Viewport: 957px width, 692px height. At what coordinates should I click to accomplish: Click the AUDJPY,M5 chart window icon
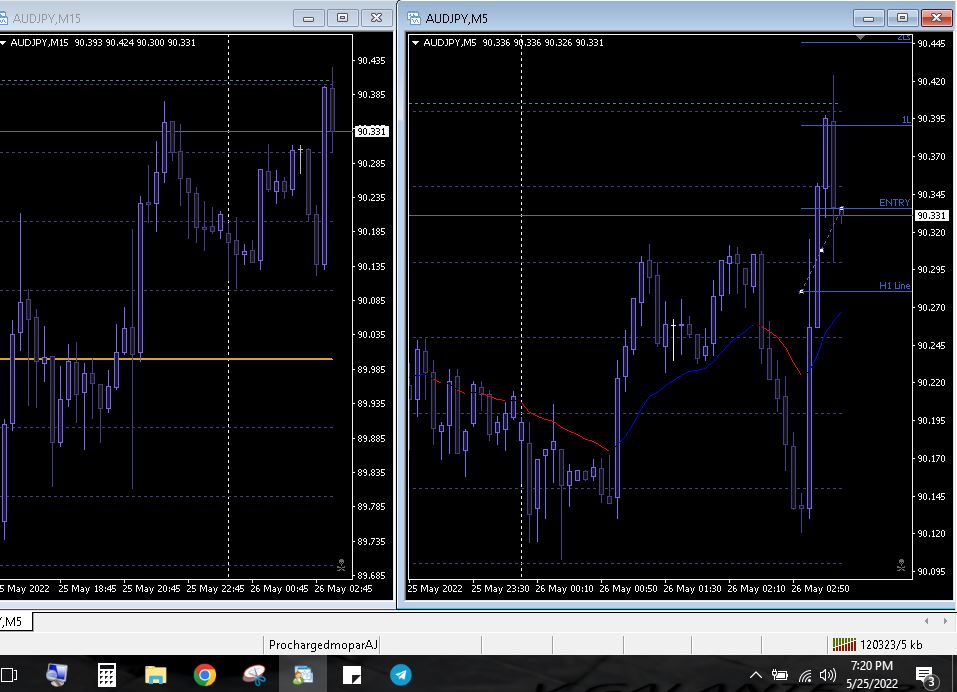coord(413,18)
